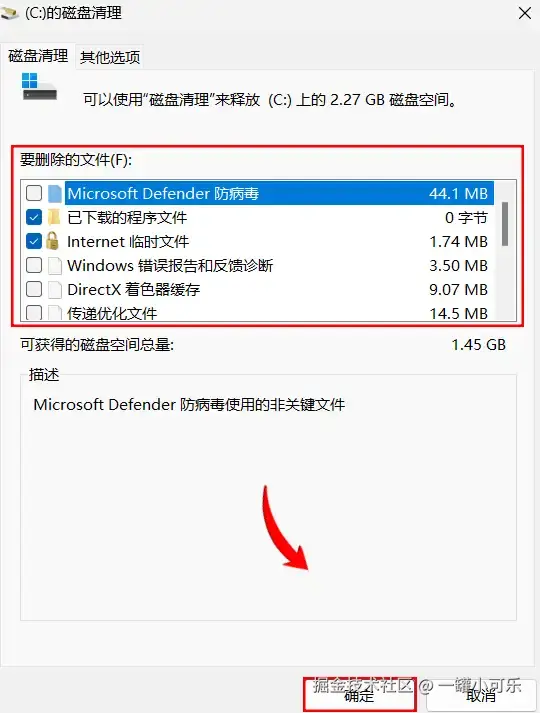Check the 传递优化文件 checkbox
This screenshot has width=540, height=713.
[x=34, y=312]
